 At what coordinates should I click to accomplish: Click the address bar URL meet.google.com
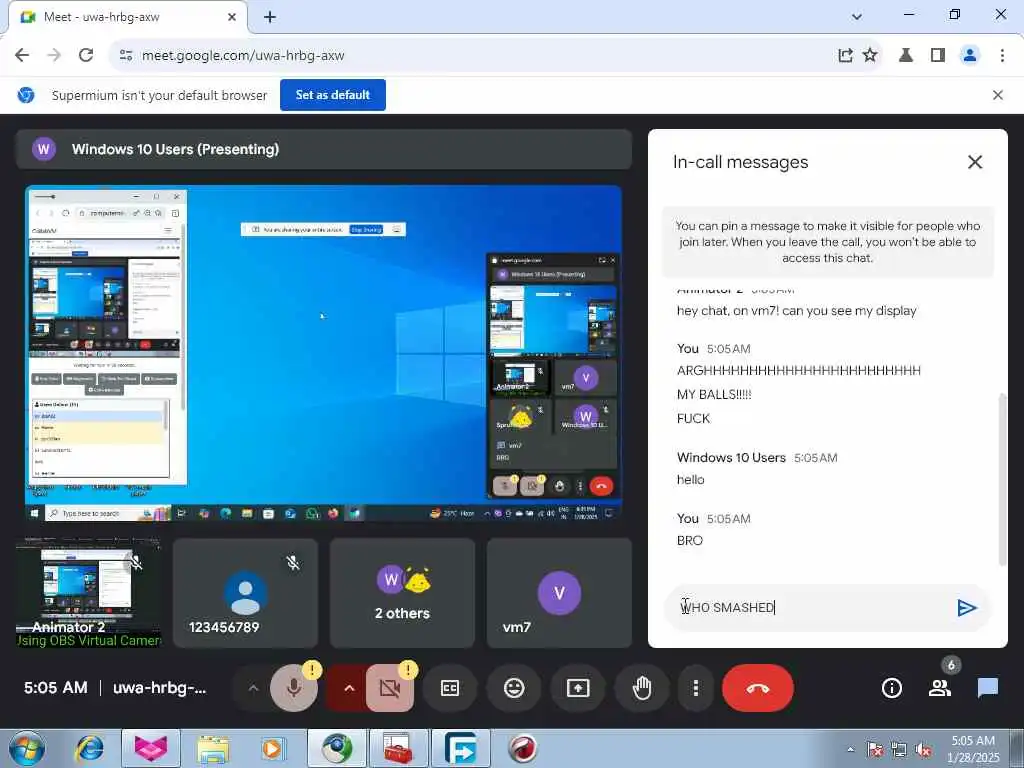click(243, 56)
